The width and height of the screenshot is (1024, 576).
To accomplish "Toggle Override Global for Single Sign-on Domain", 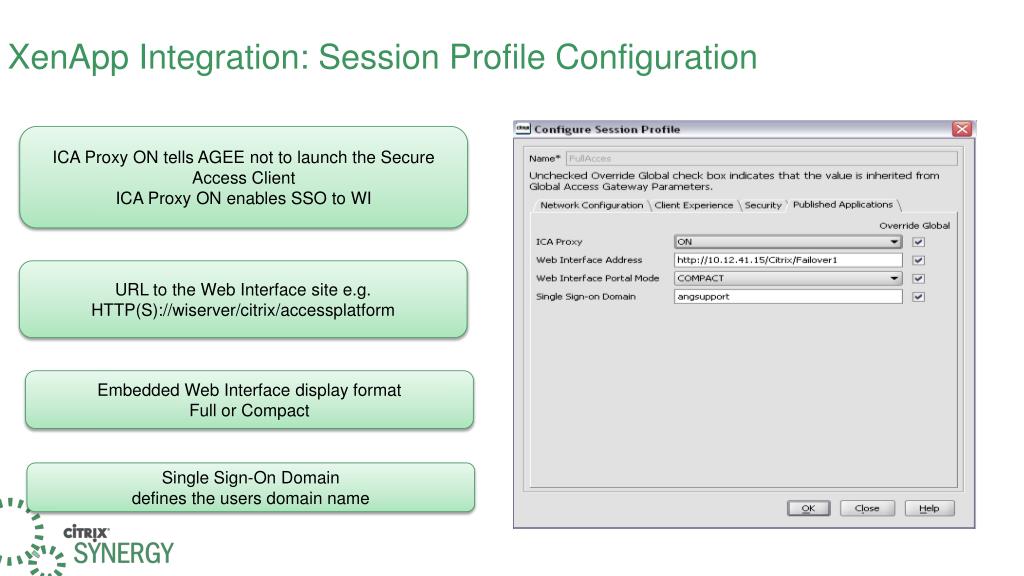I will pos(919,297).
